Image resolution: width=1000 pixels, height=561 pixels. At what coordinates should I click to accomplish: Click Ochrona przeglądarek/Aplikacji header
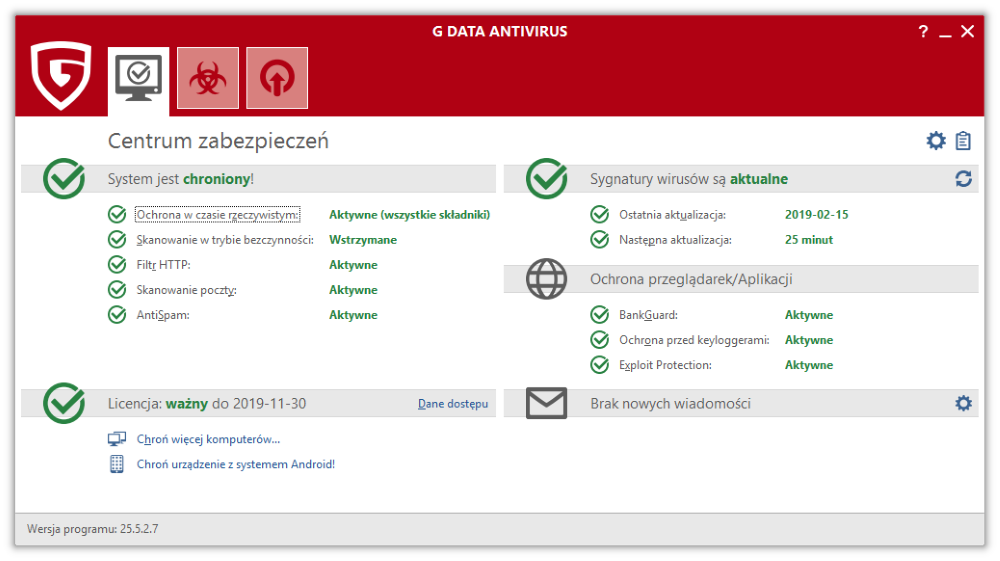point(691,279)
